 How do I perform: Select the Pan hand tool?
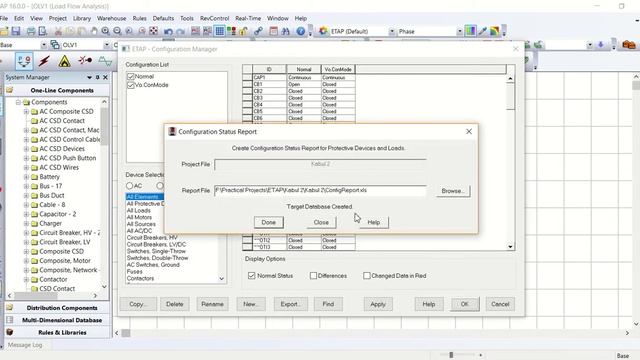(94, 31)
